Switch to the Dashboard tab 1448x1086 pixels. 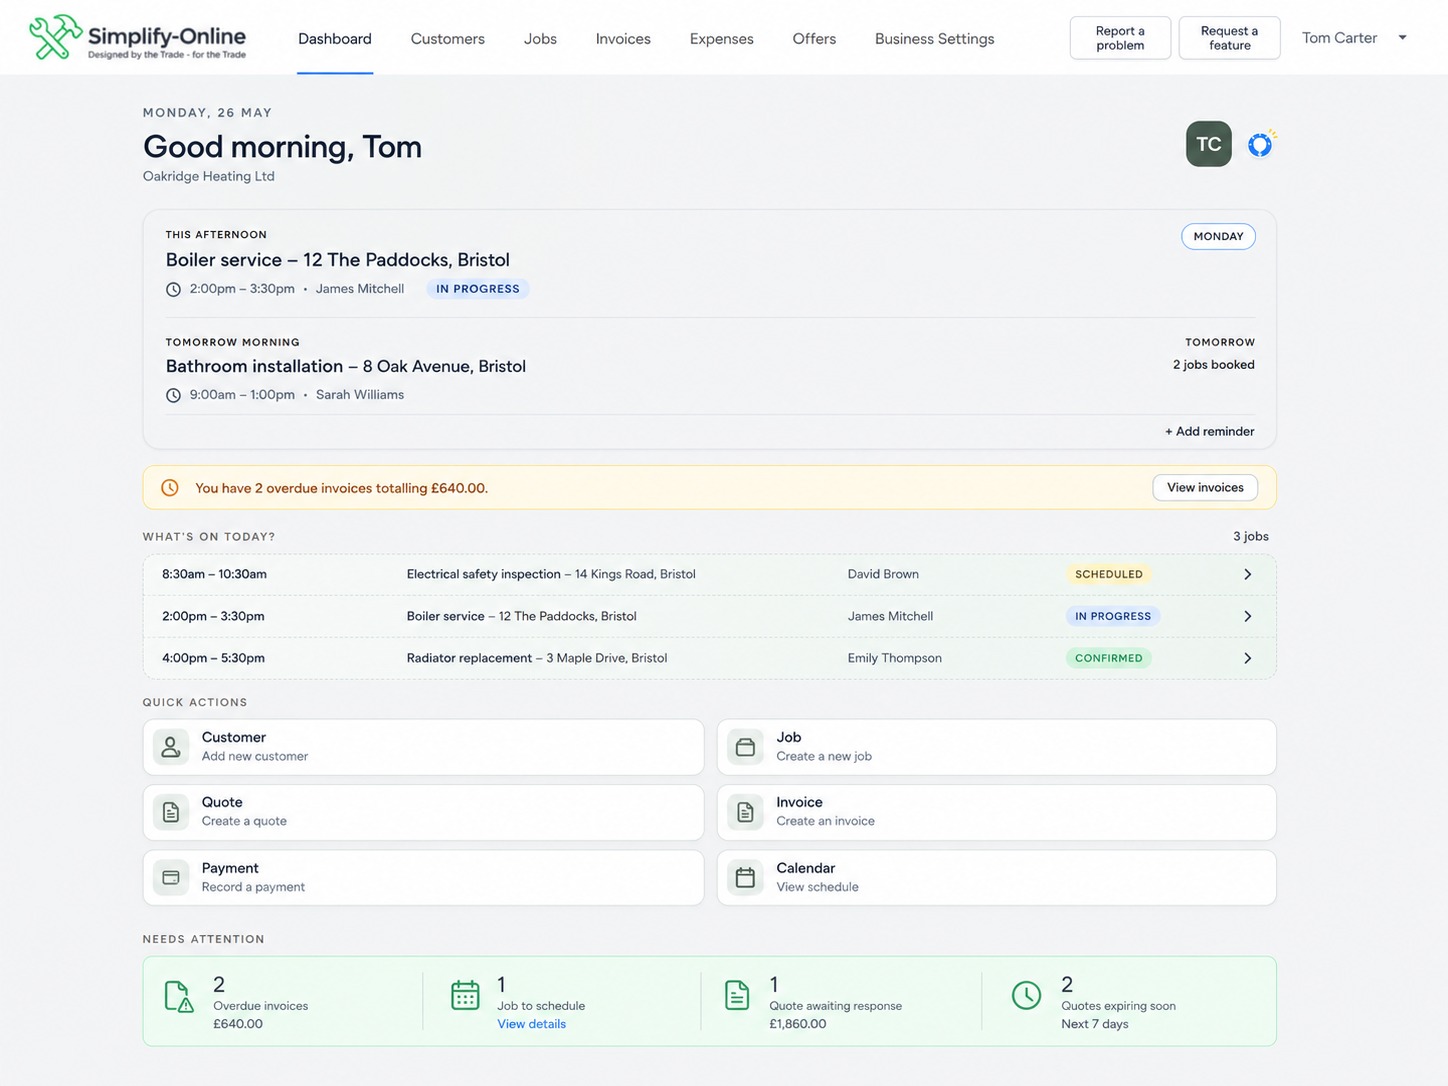(335, 39)
